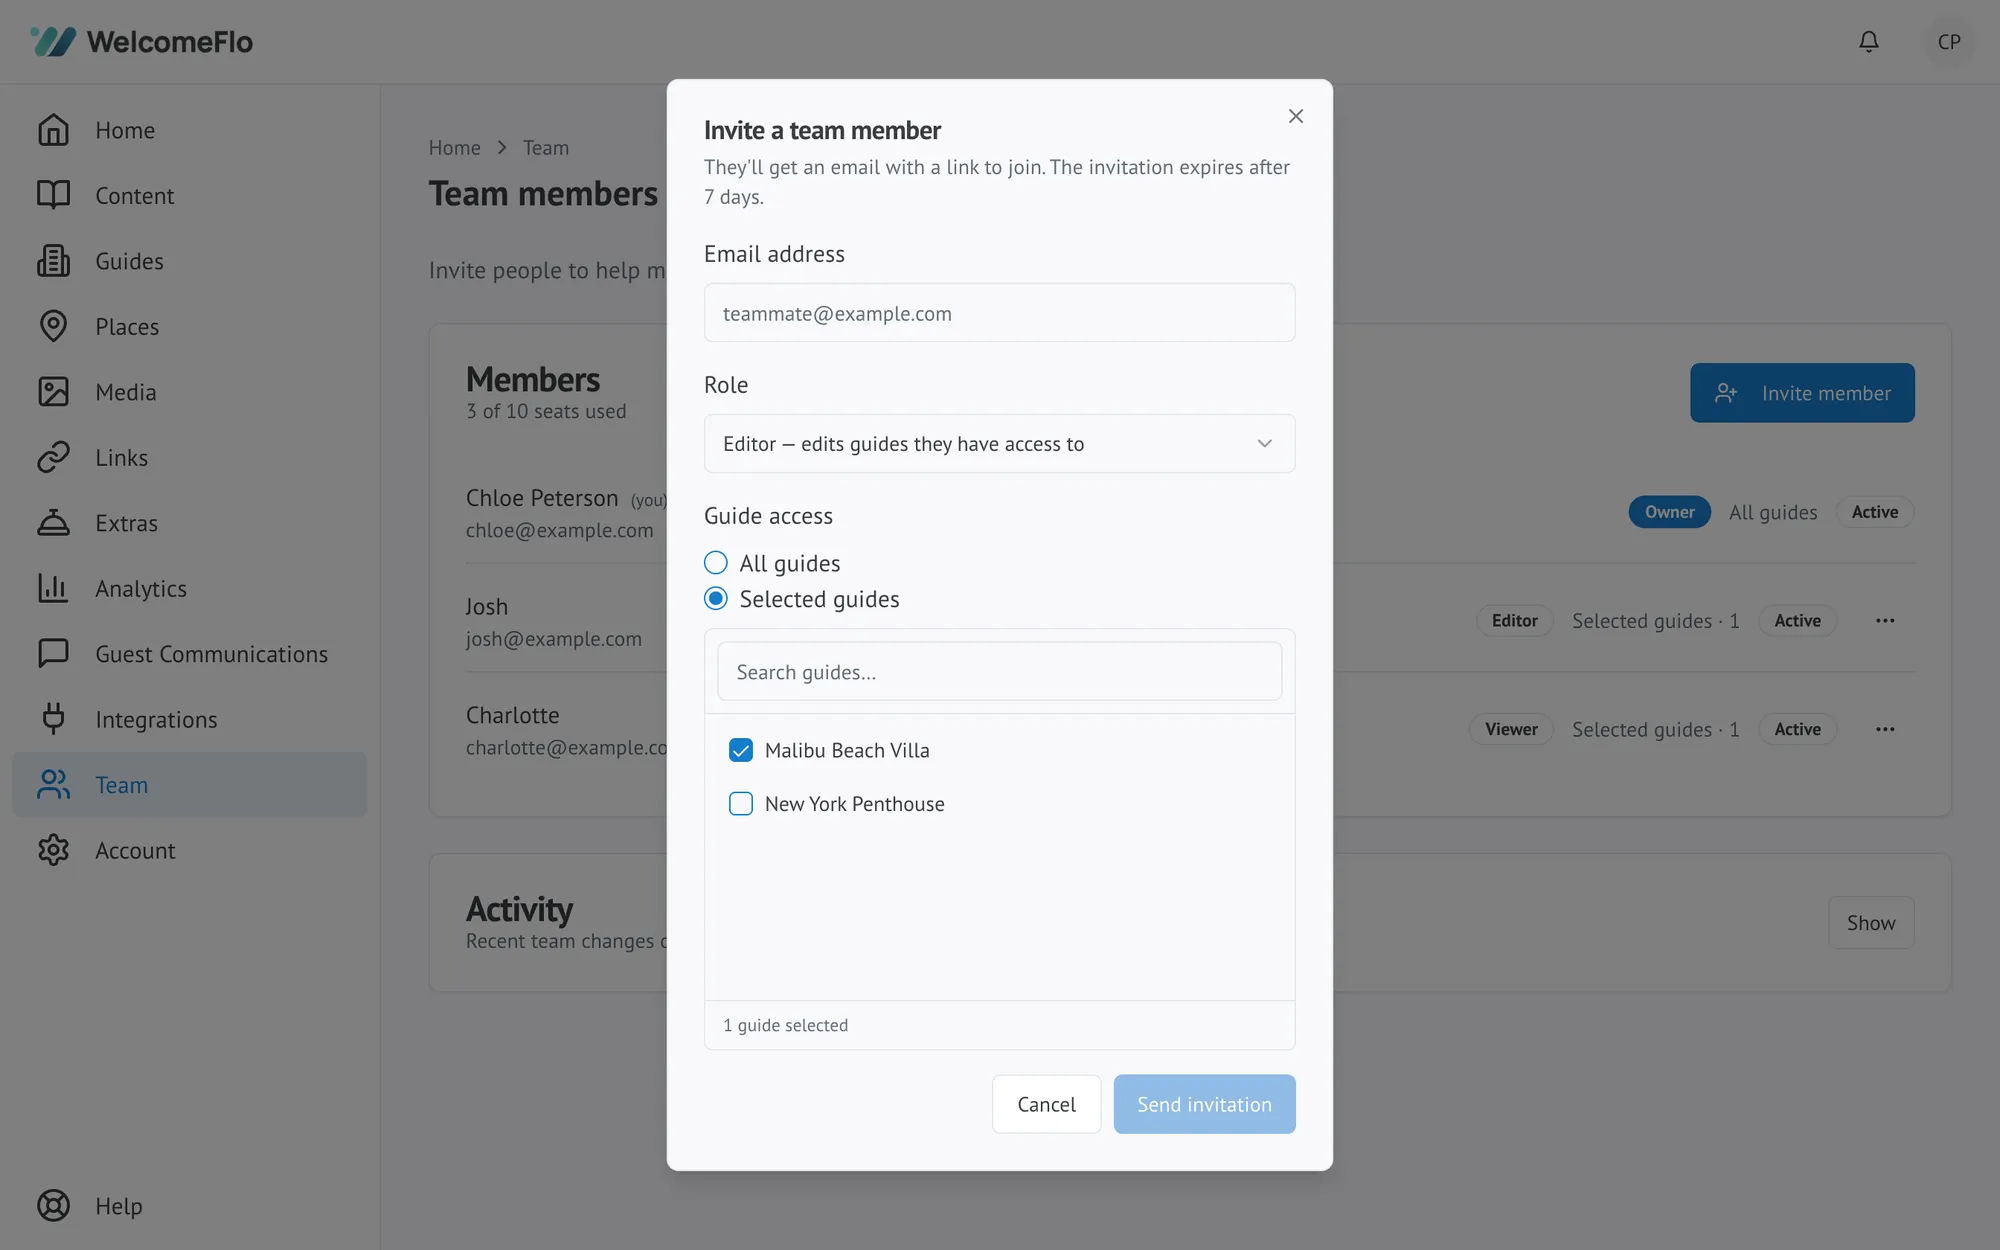Click the Content book icon

(53, 195)
